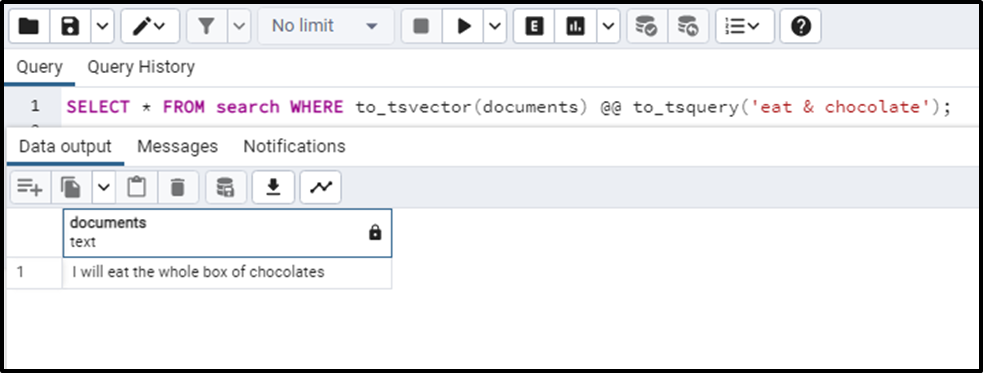Download results with the save data icon
This screenshot has width=983, height=373.
273,187
